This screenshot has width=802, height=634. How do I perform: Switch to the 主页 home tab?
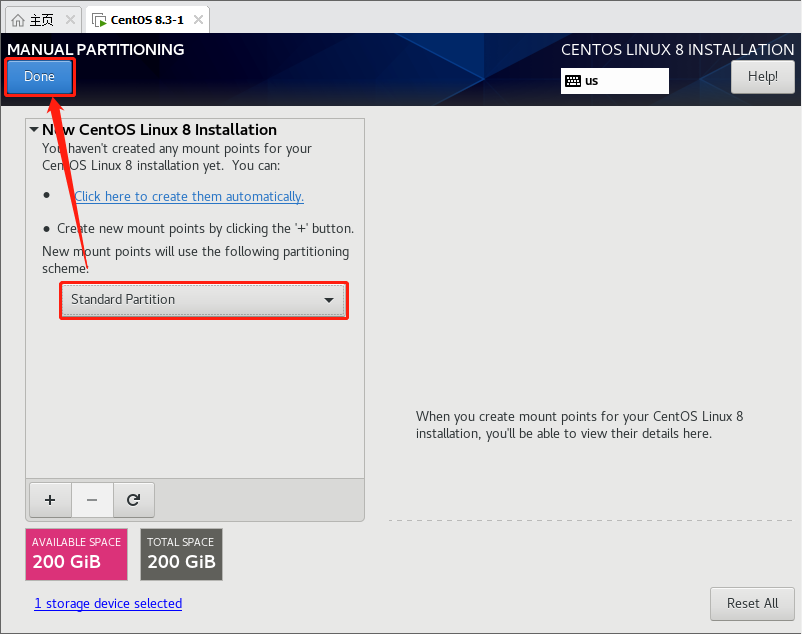tap(42, 20)
